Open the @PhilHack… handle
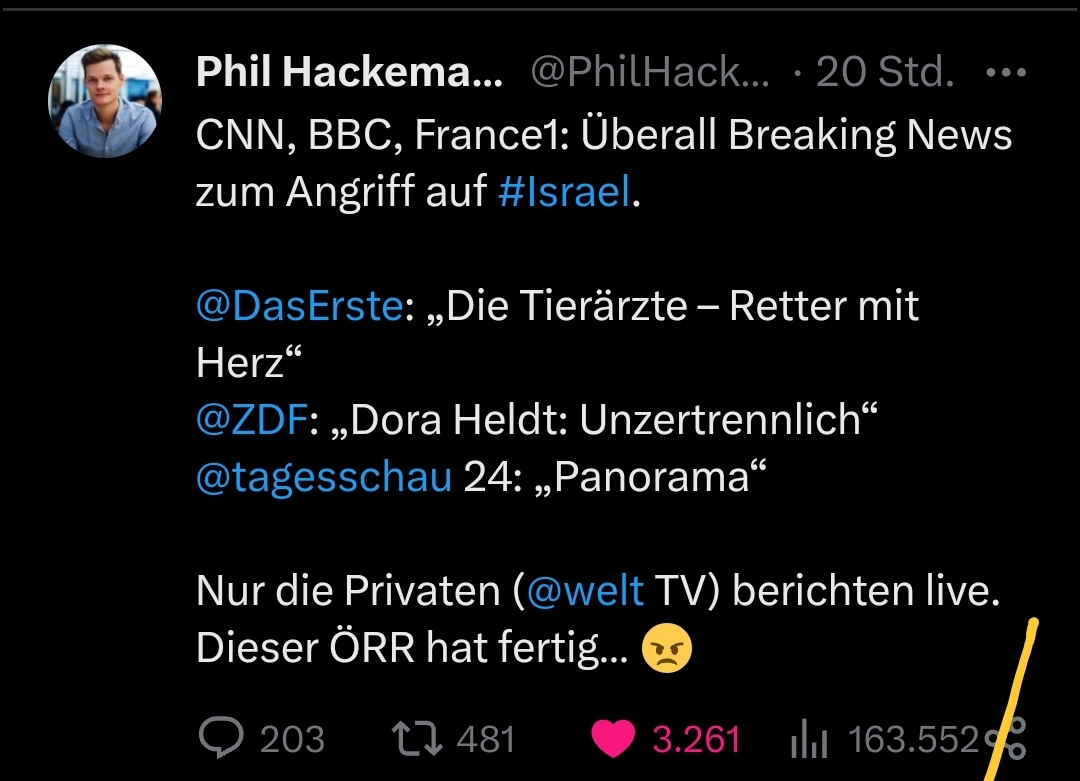This screenshot has width=1080, height=781. click(651, 72)
